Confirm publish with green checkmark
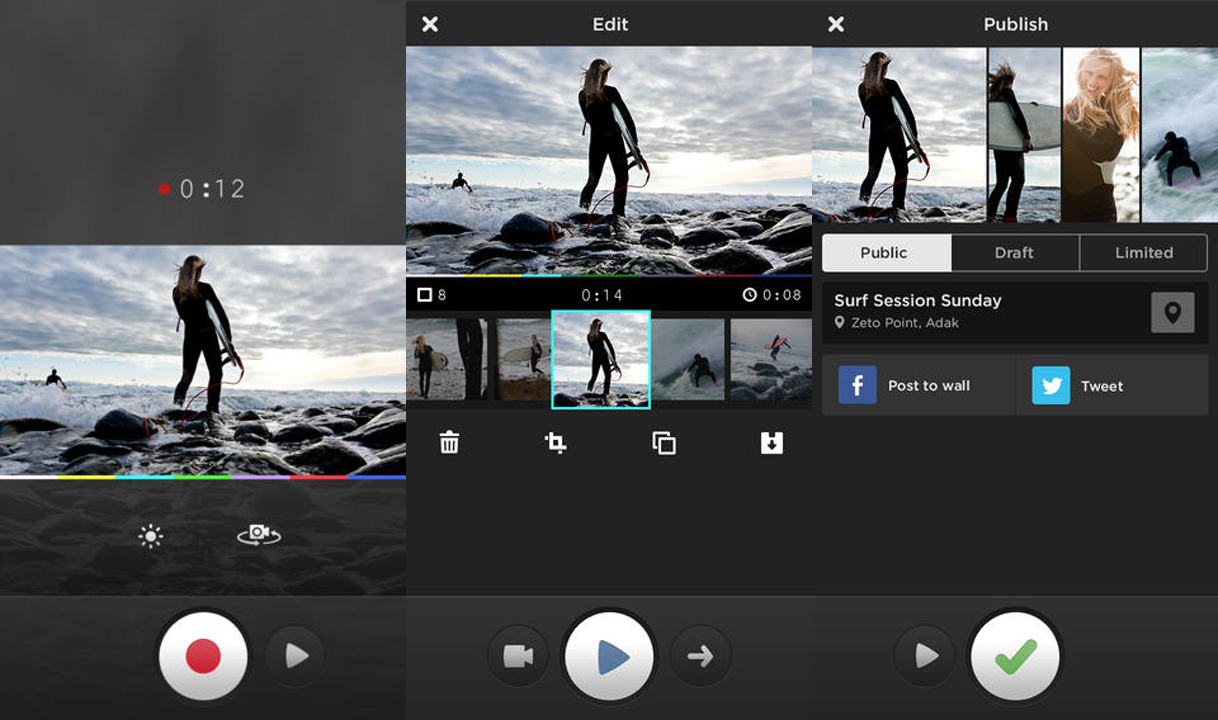This screenshot has height=720, width=1218. 1015,657
